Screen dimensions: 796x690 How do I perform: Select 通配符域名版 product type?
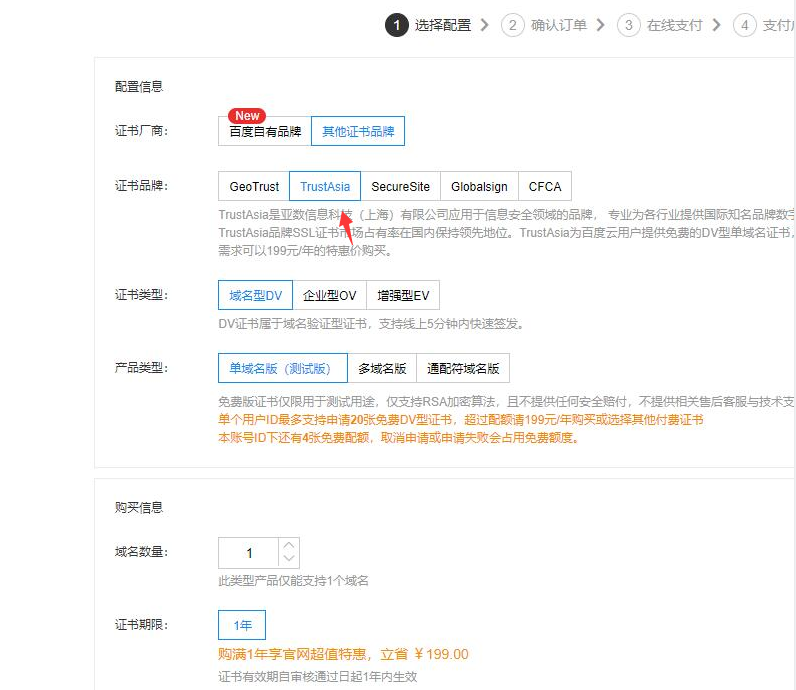463,368
